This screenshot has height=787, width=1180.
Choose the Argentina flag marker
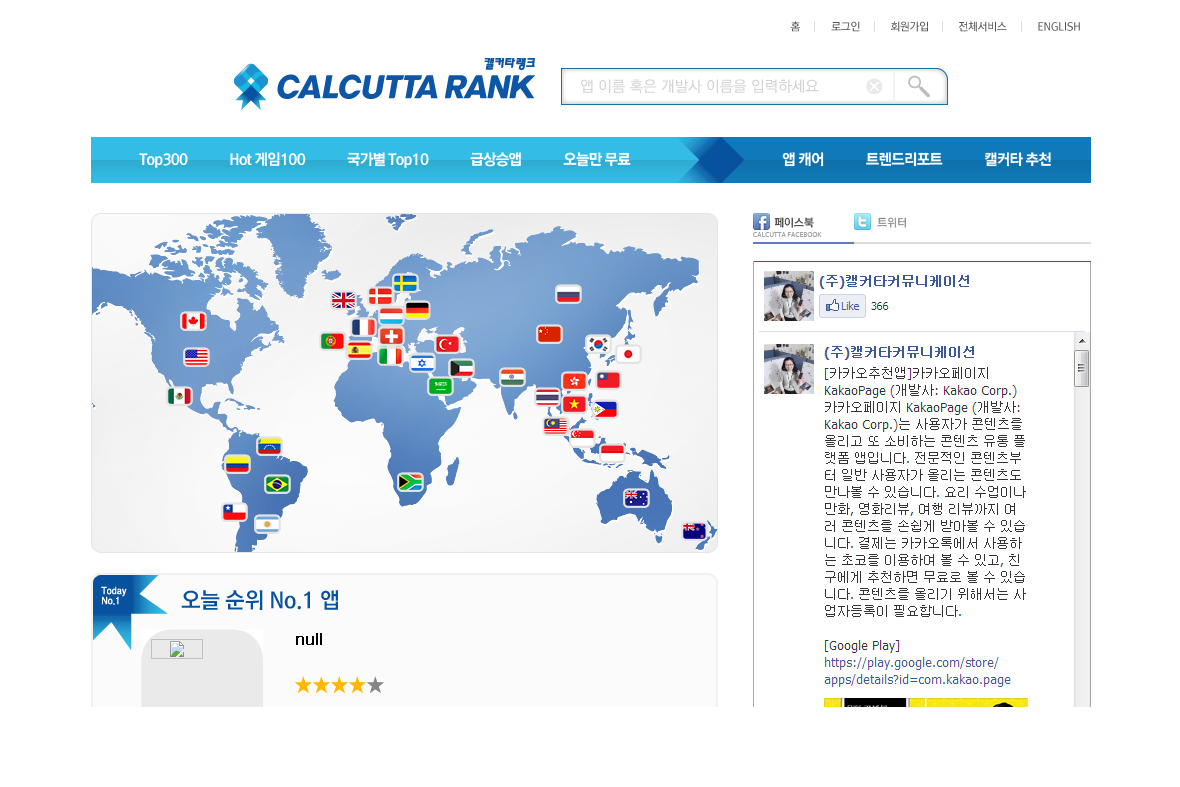(267, 524)
